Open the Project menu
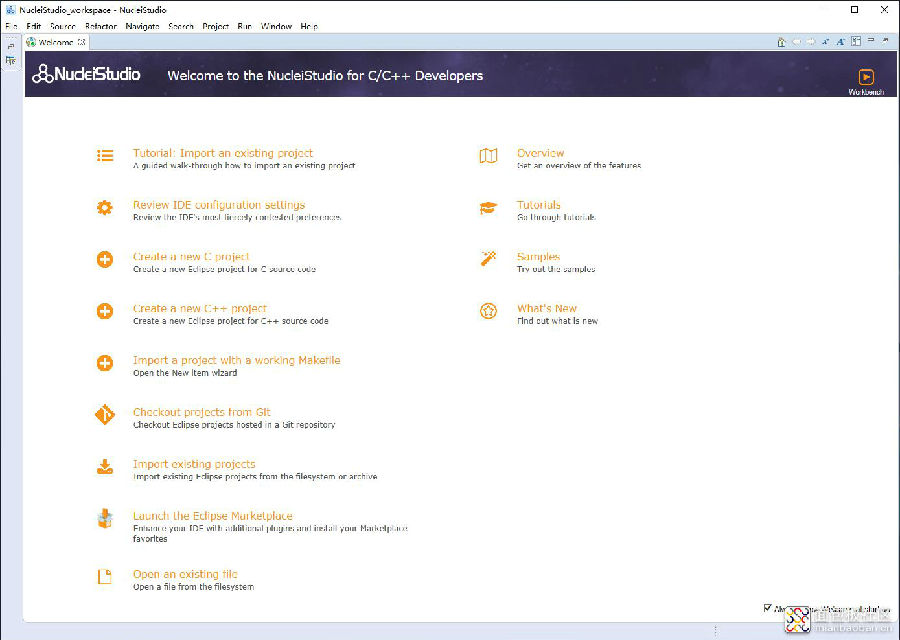This screenshot has height=640, width=900. point(216,26)
